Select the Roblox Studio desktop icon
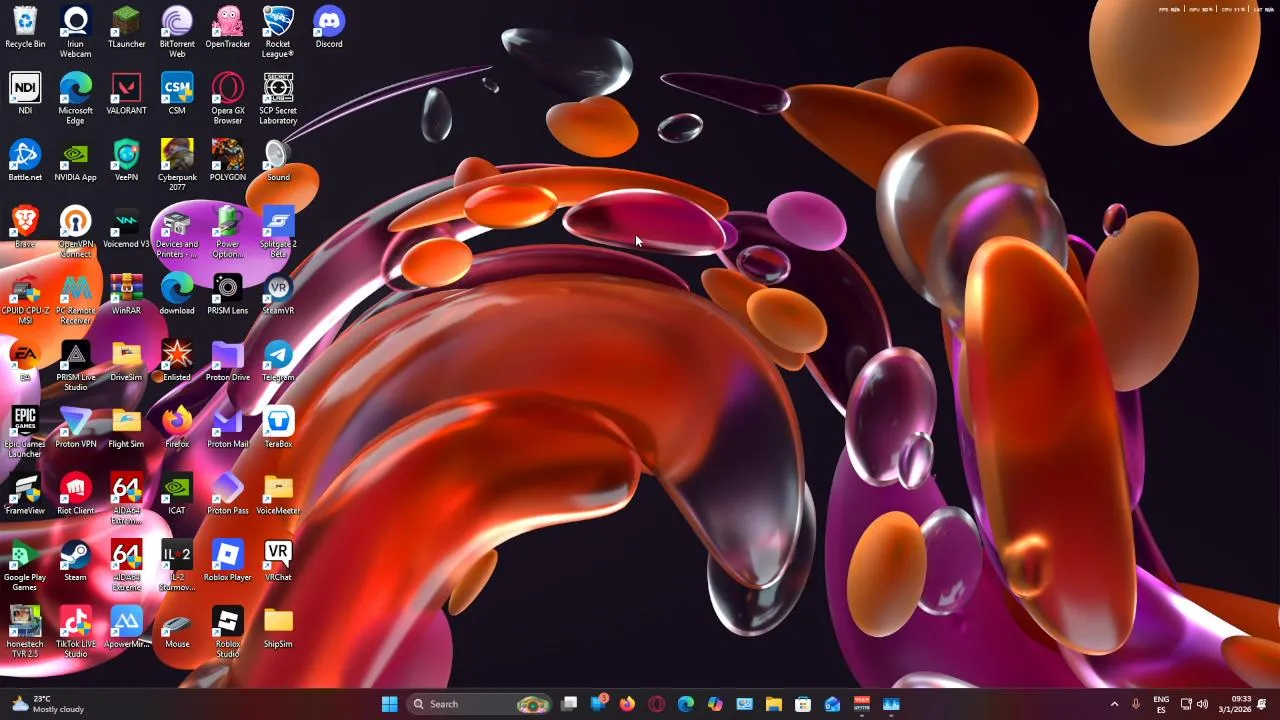Image resolution: width=1280 pixels, height=720 pixels. [x=228, y=632]
